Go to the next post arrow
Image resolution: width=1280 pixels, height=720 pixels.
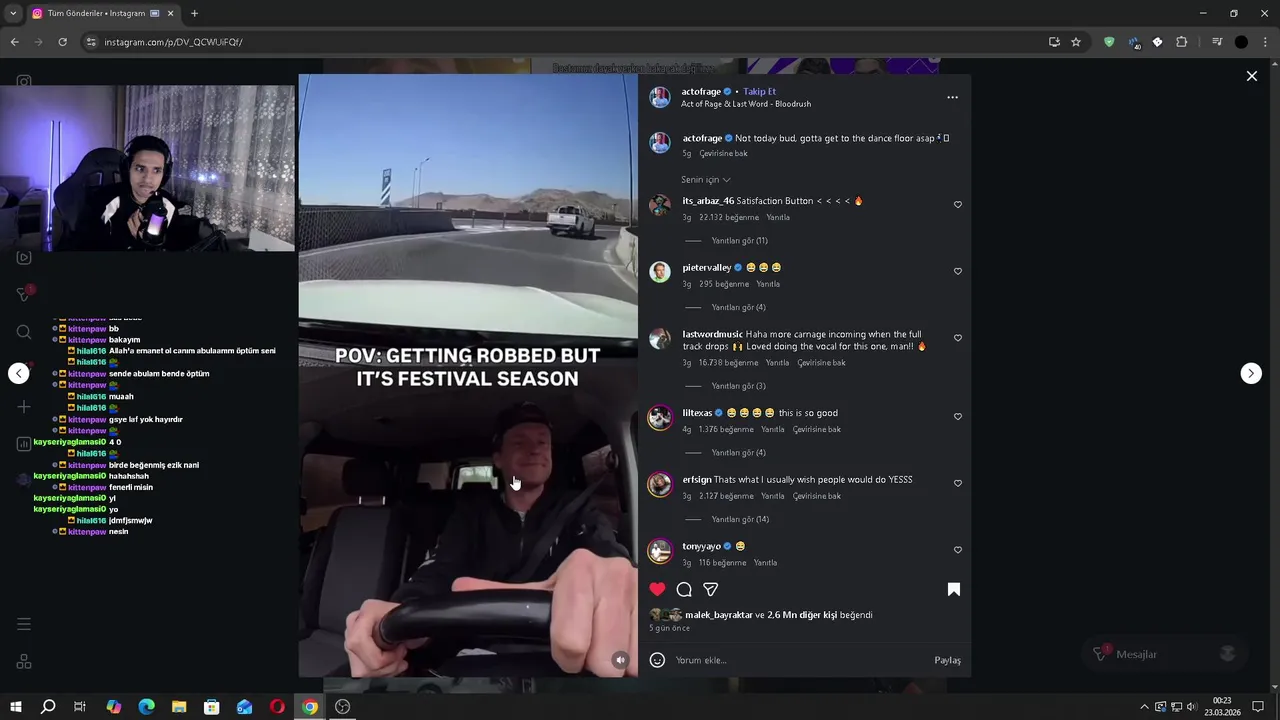coord(1251,373)
